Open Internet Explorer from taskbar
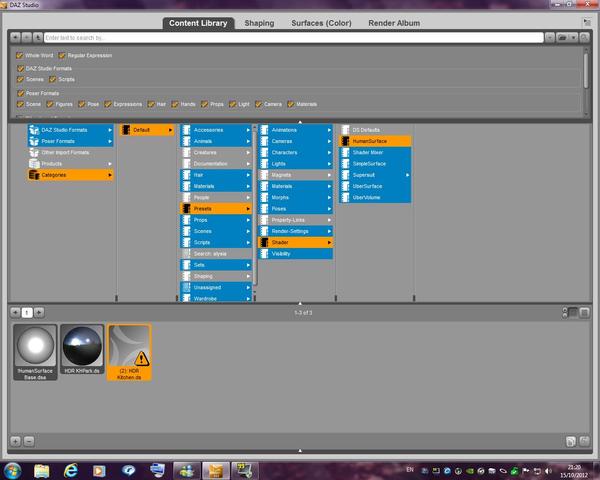The width and height of the screenshot is (600, 480). tap(71, 470)
